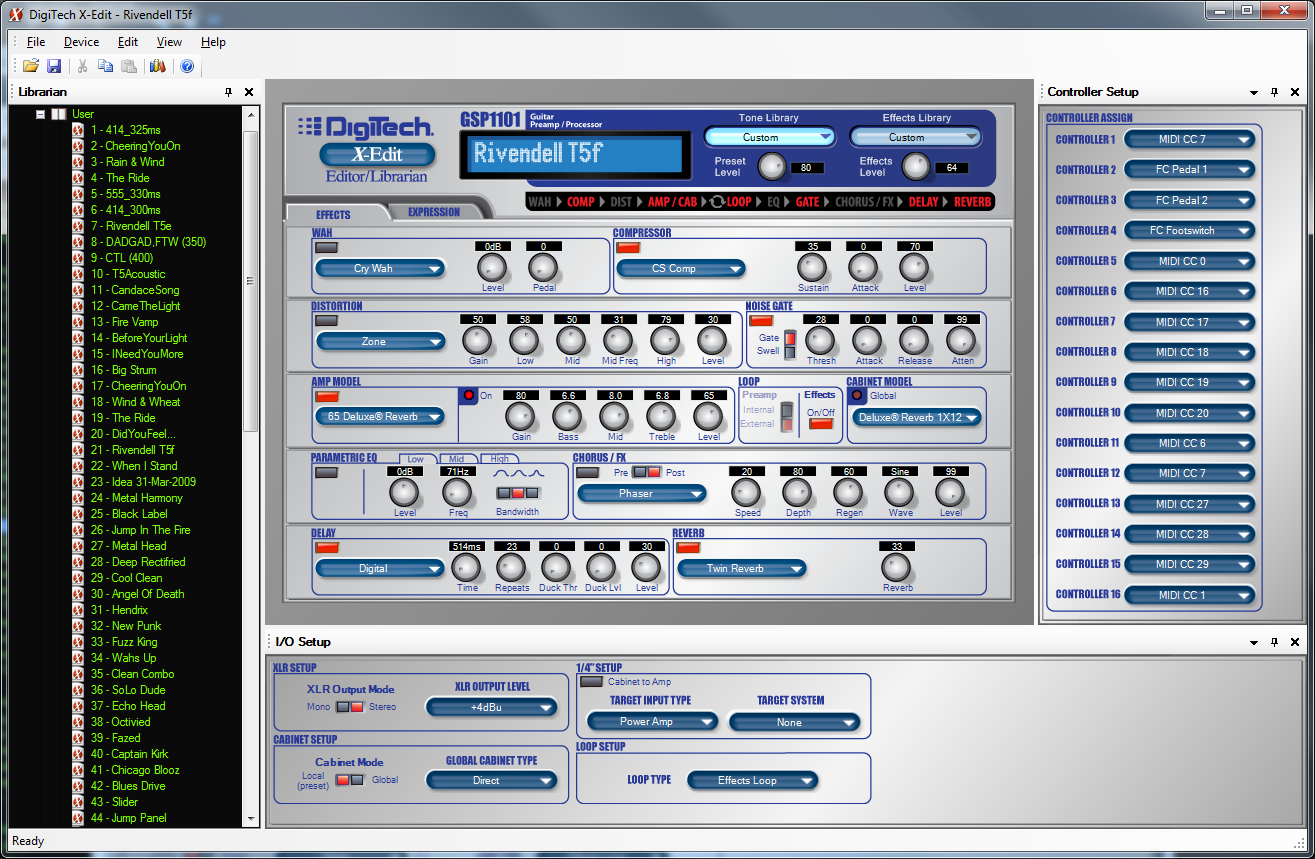
Task: Close the Controller Setup panel
Action: pyautogui.click(x=1295, y=92)
